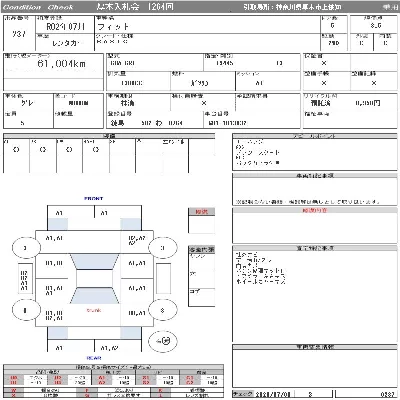
Task: Click the red trunk label in the diagram
Action: coord(94,310)
